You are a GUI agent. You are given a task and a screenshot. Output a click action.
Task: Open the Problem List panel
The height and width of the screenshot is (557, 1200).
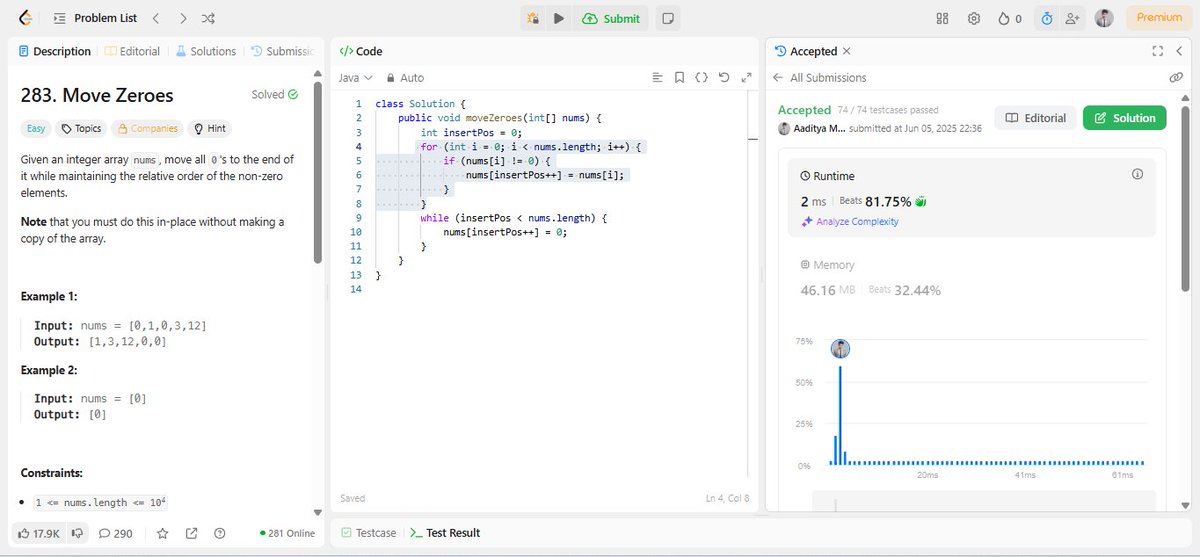[95, 18]
